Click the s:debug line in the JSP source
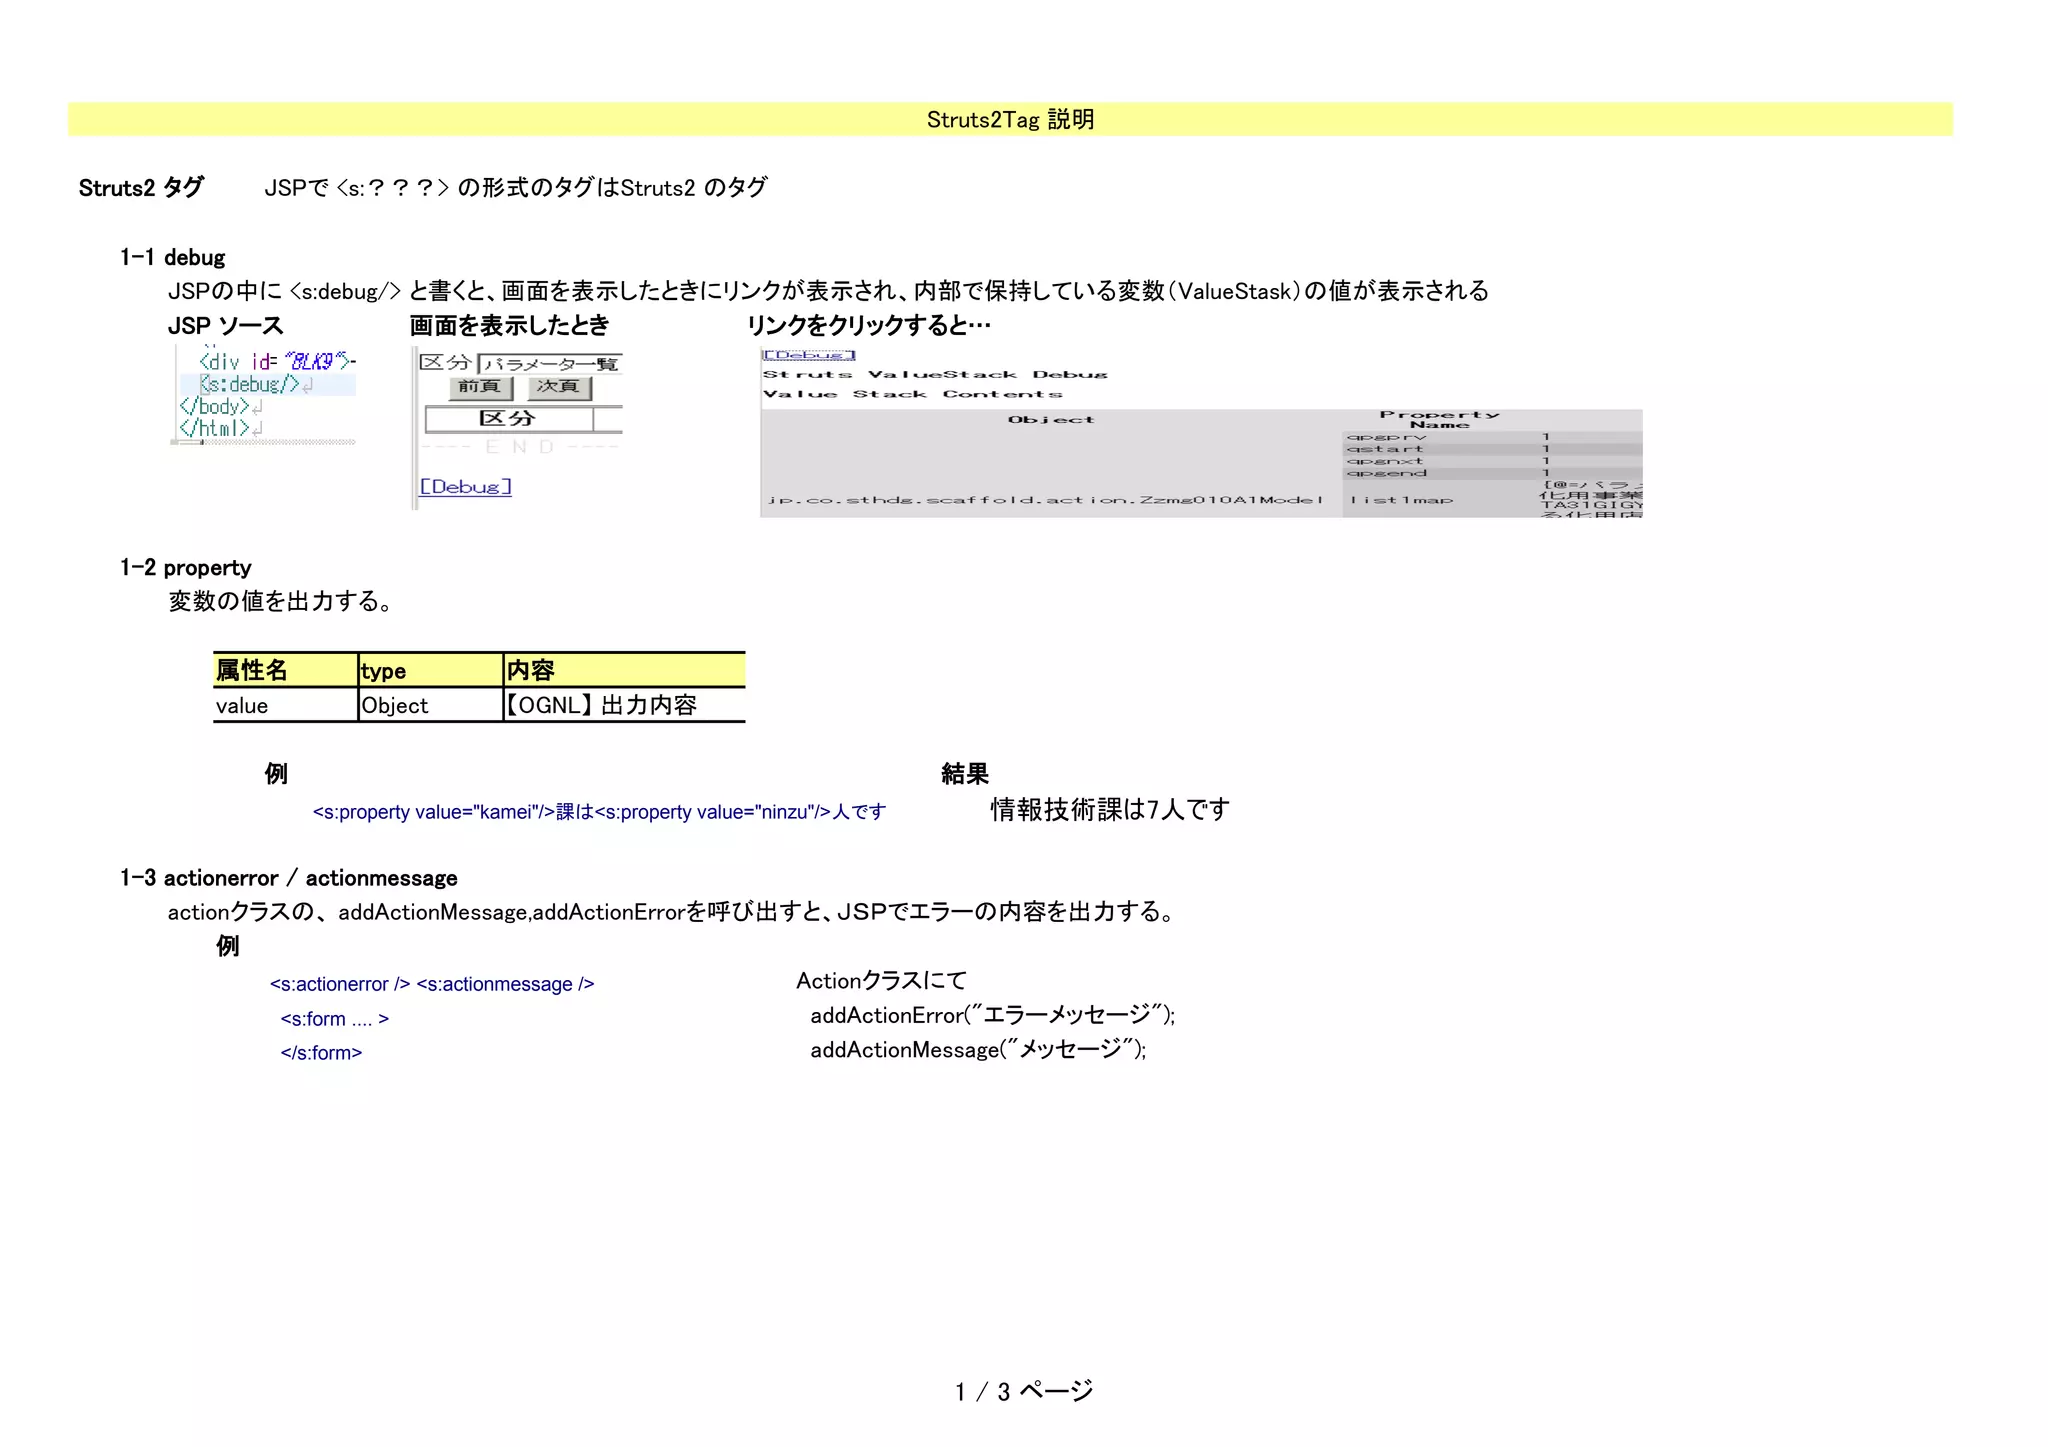 250,384
